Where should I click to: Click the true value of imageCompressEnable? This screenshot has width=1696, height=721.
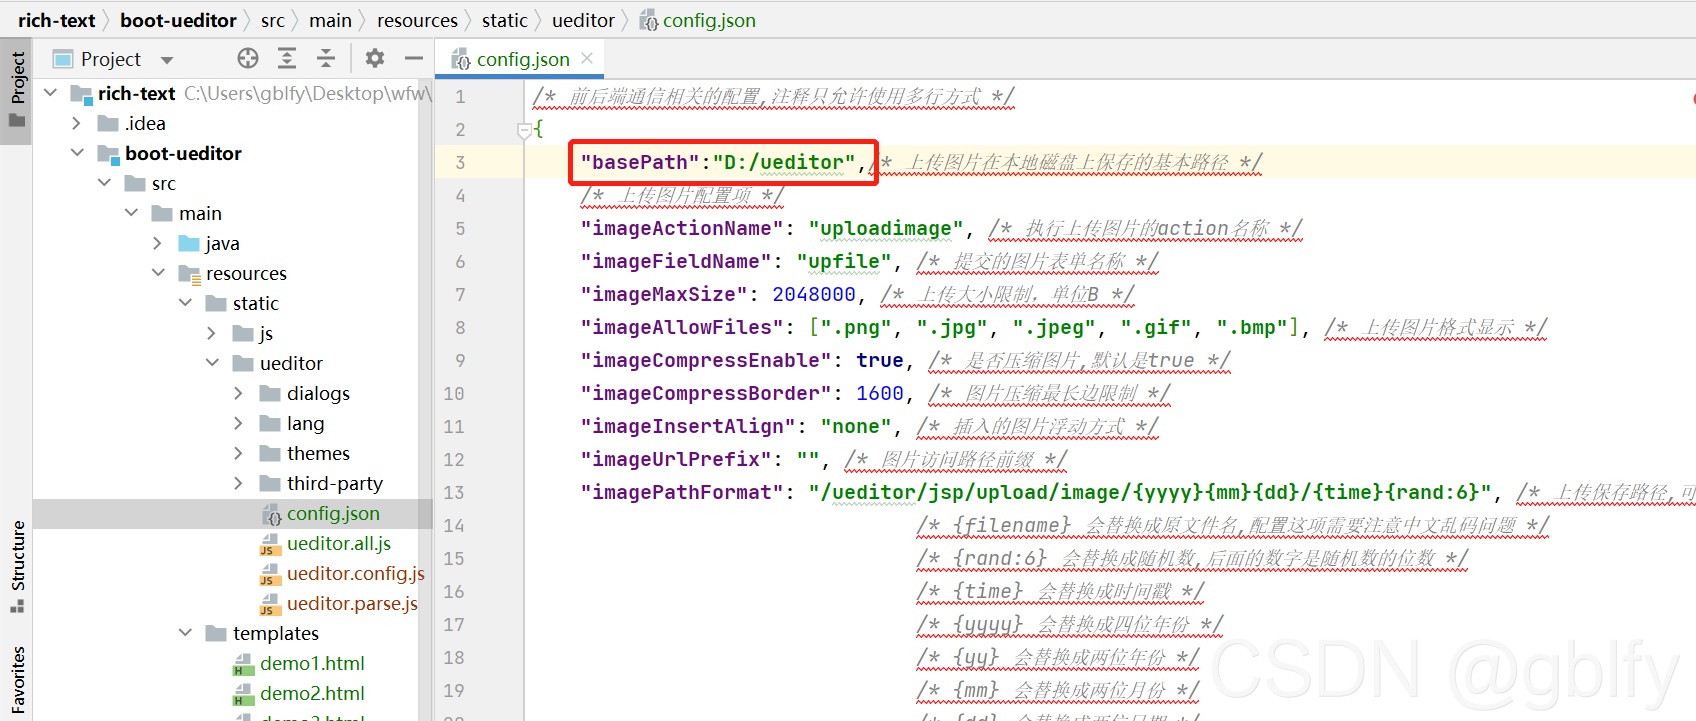[880, 360]
